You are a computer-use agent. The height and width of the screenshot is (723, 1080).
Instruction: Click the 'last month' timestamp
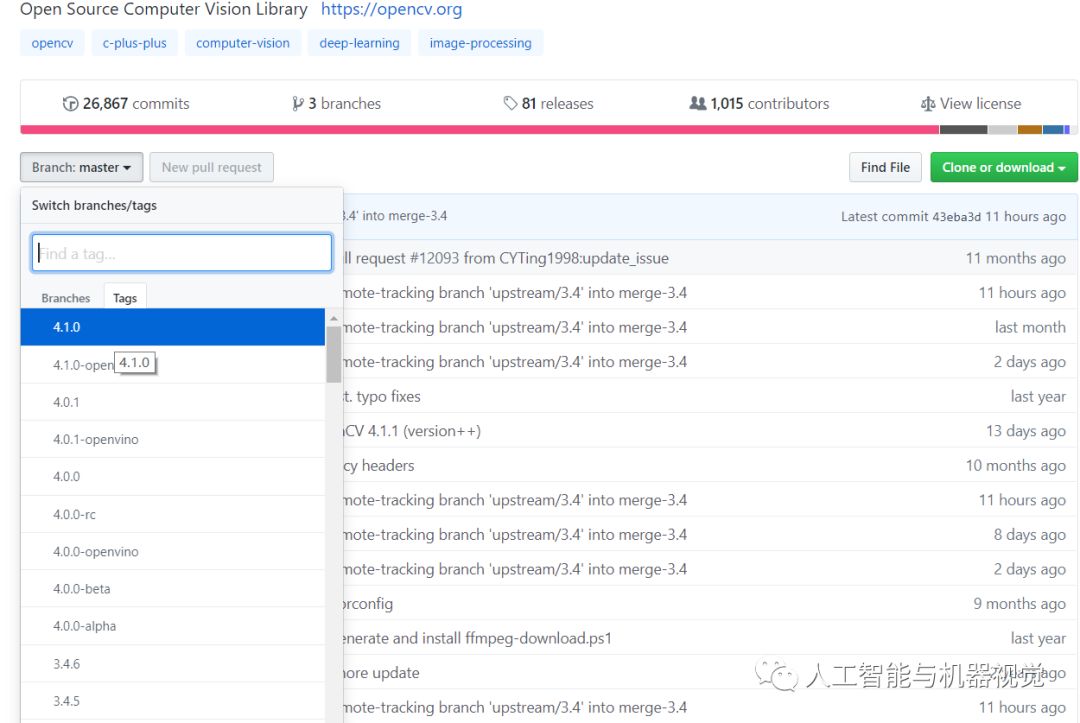point(1030,327)
